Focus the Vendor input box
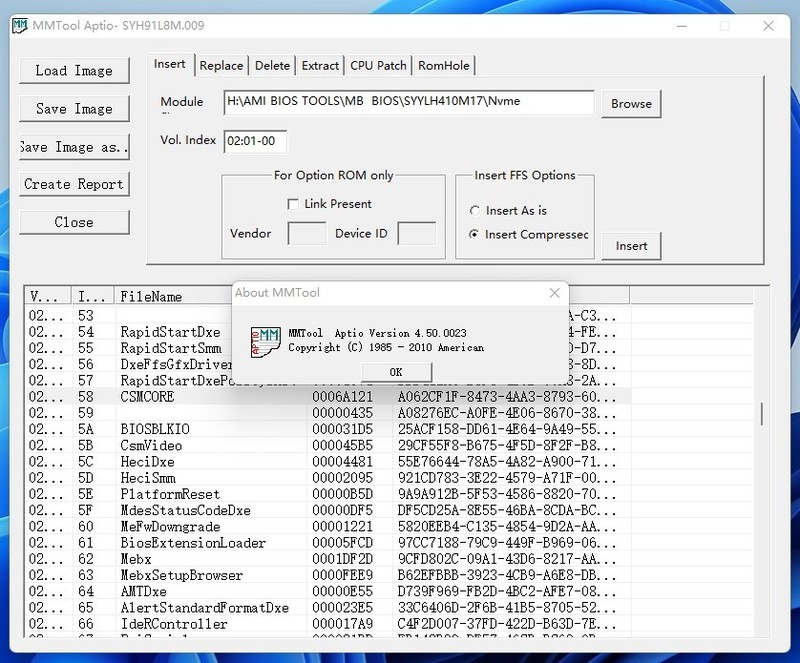This screenshot has width=800, height=663. pos(307,234)
